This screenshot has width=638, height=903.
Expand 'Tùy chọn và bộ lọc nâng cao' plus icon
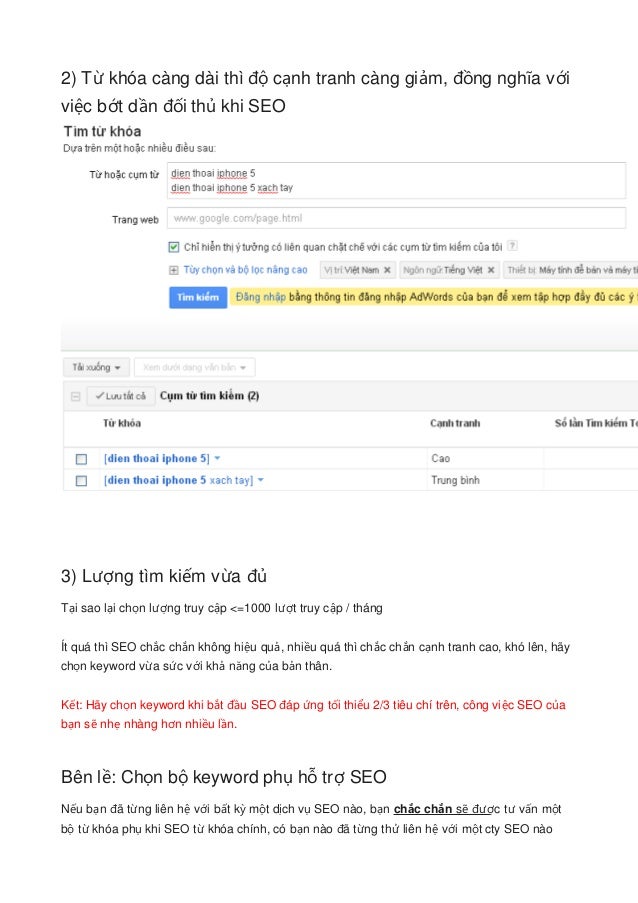(x=173, y=270)
